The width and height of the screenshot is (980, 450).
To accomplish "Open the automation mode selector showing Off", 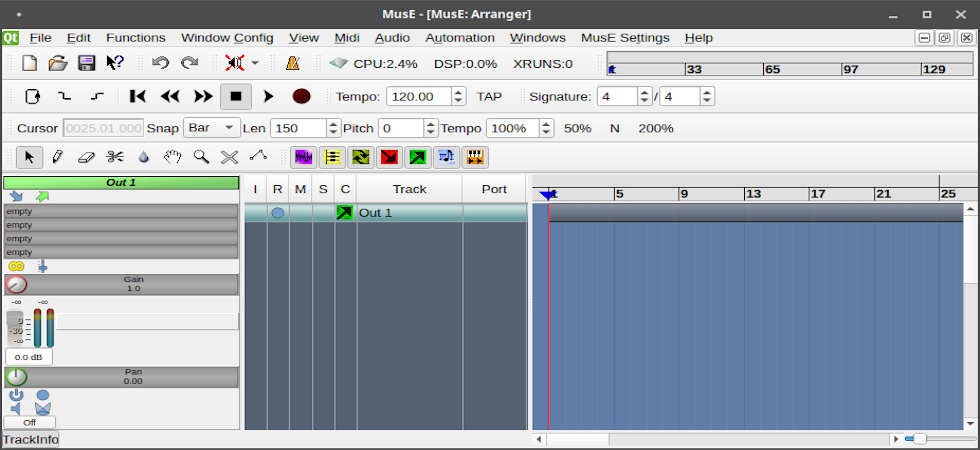I will click(29, 422).
